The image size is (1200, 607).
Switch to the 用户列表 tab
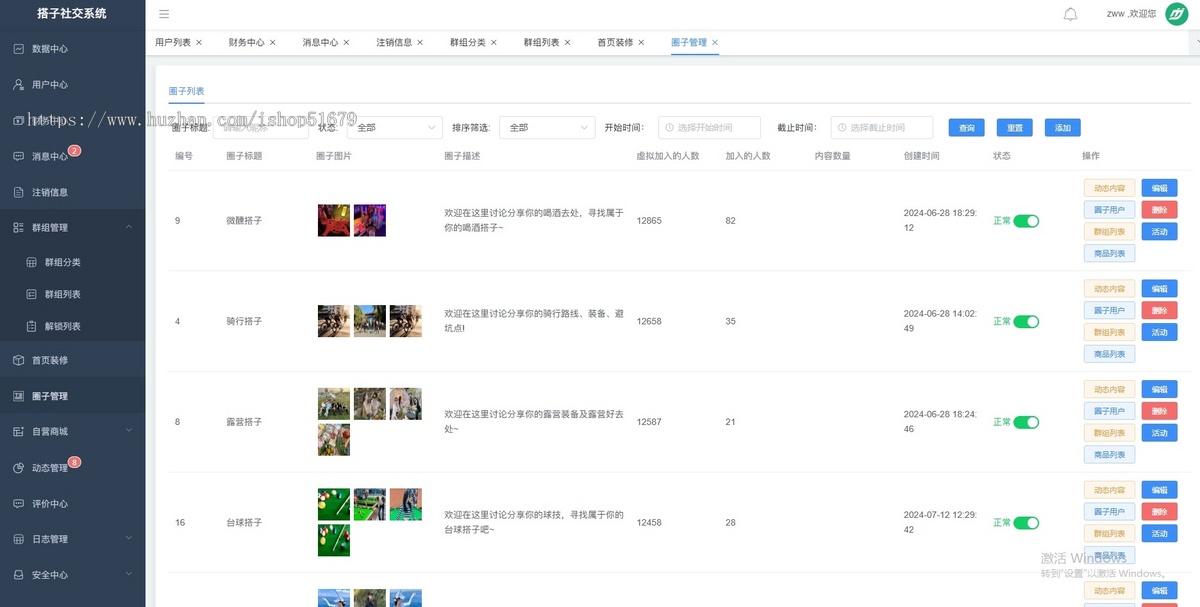point(173,42)
